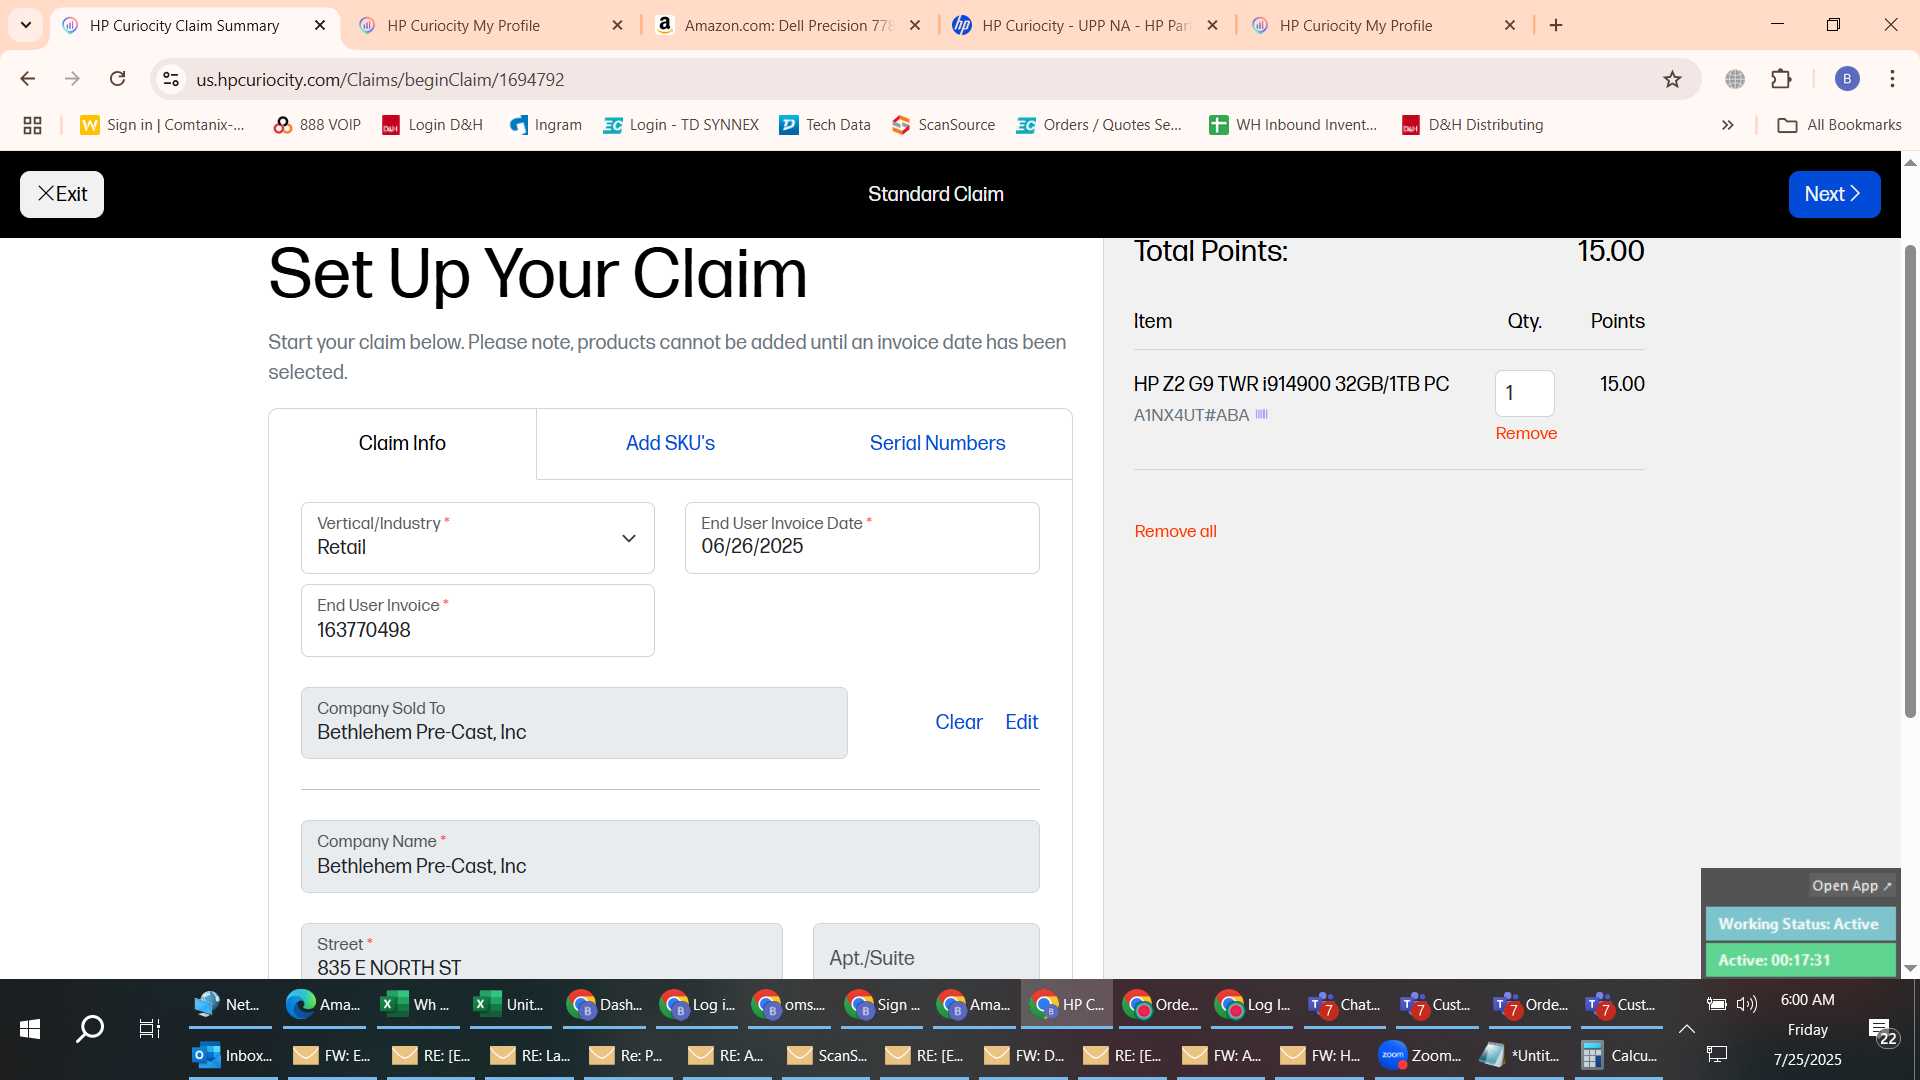
Task: Open the Teams Chat taskbar window
Action: point(1344,1005)
